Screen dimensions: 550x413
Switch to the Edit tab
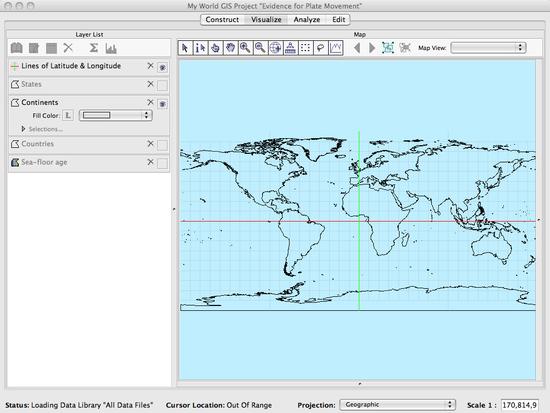tap(338, 20)
